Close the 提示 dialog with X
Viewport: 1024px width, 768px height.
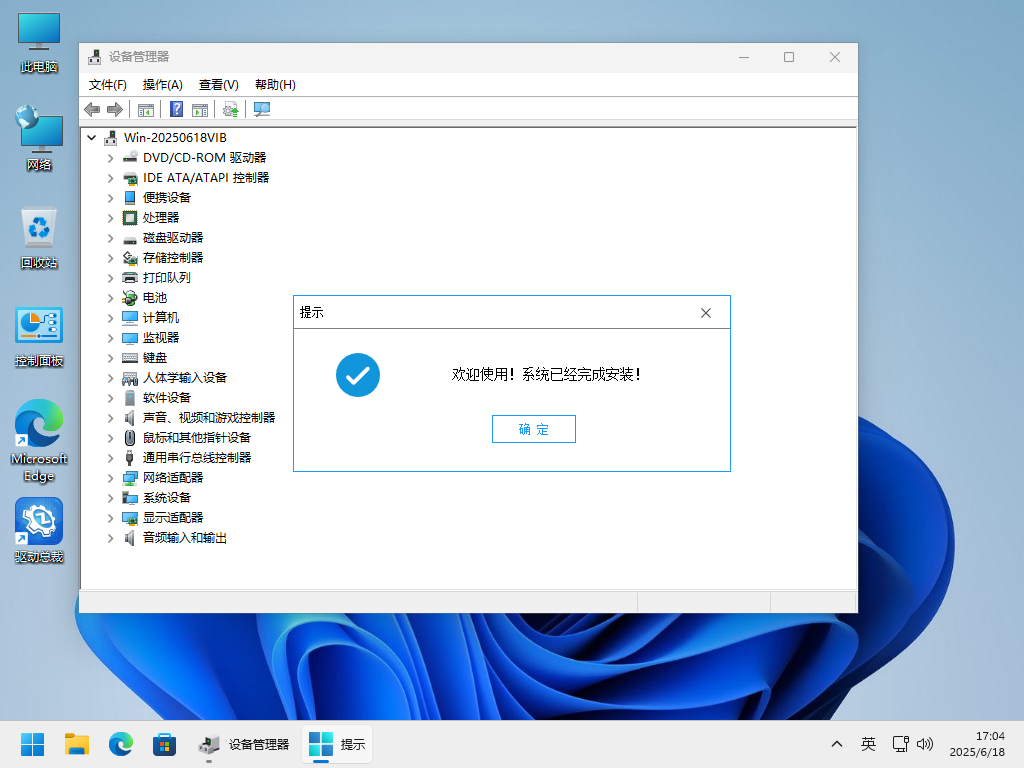(706, 313)
